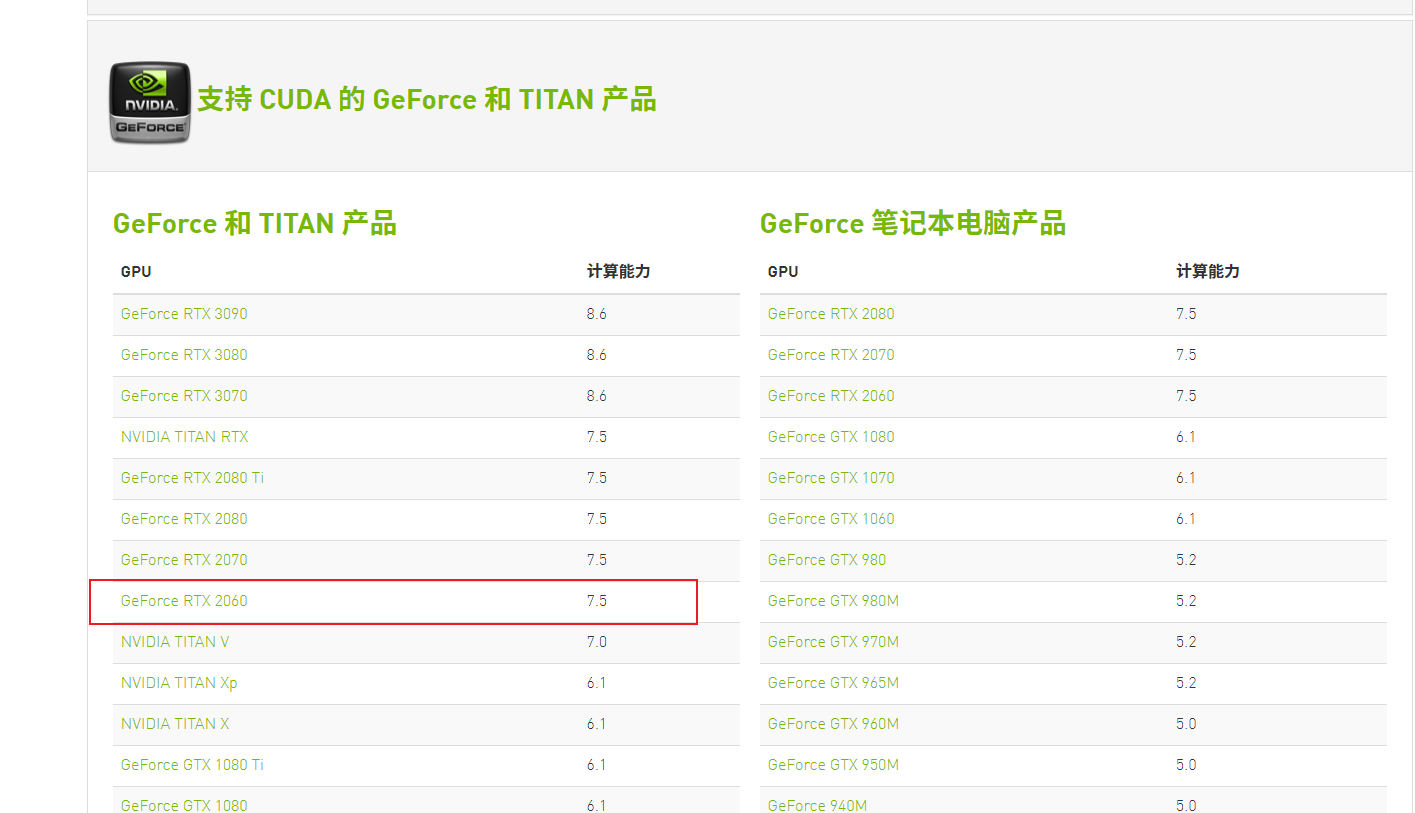This screenshot has height=813, width=1415.
Task: Click the 5.2 value in the GTX 980 row
Action: [1186, 560]
